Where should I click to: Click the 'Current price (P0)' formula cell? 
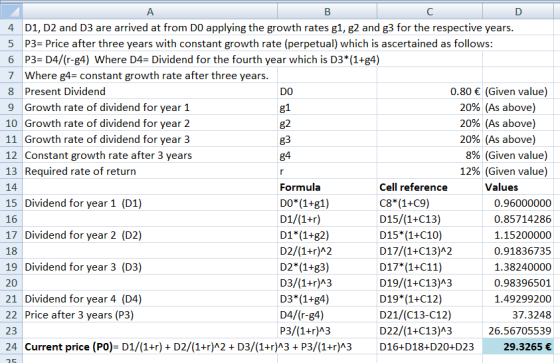point(188,347)
